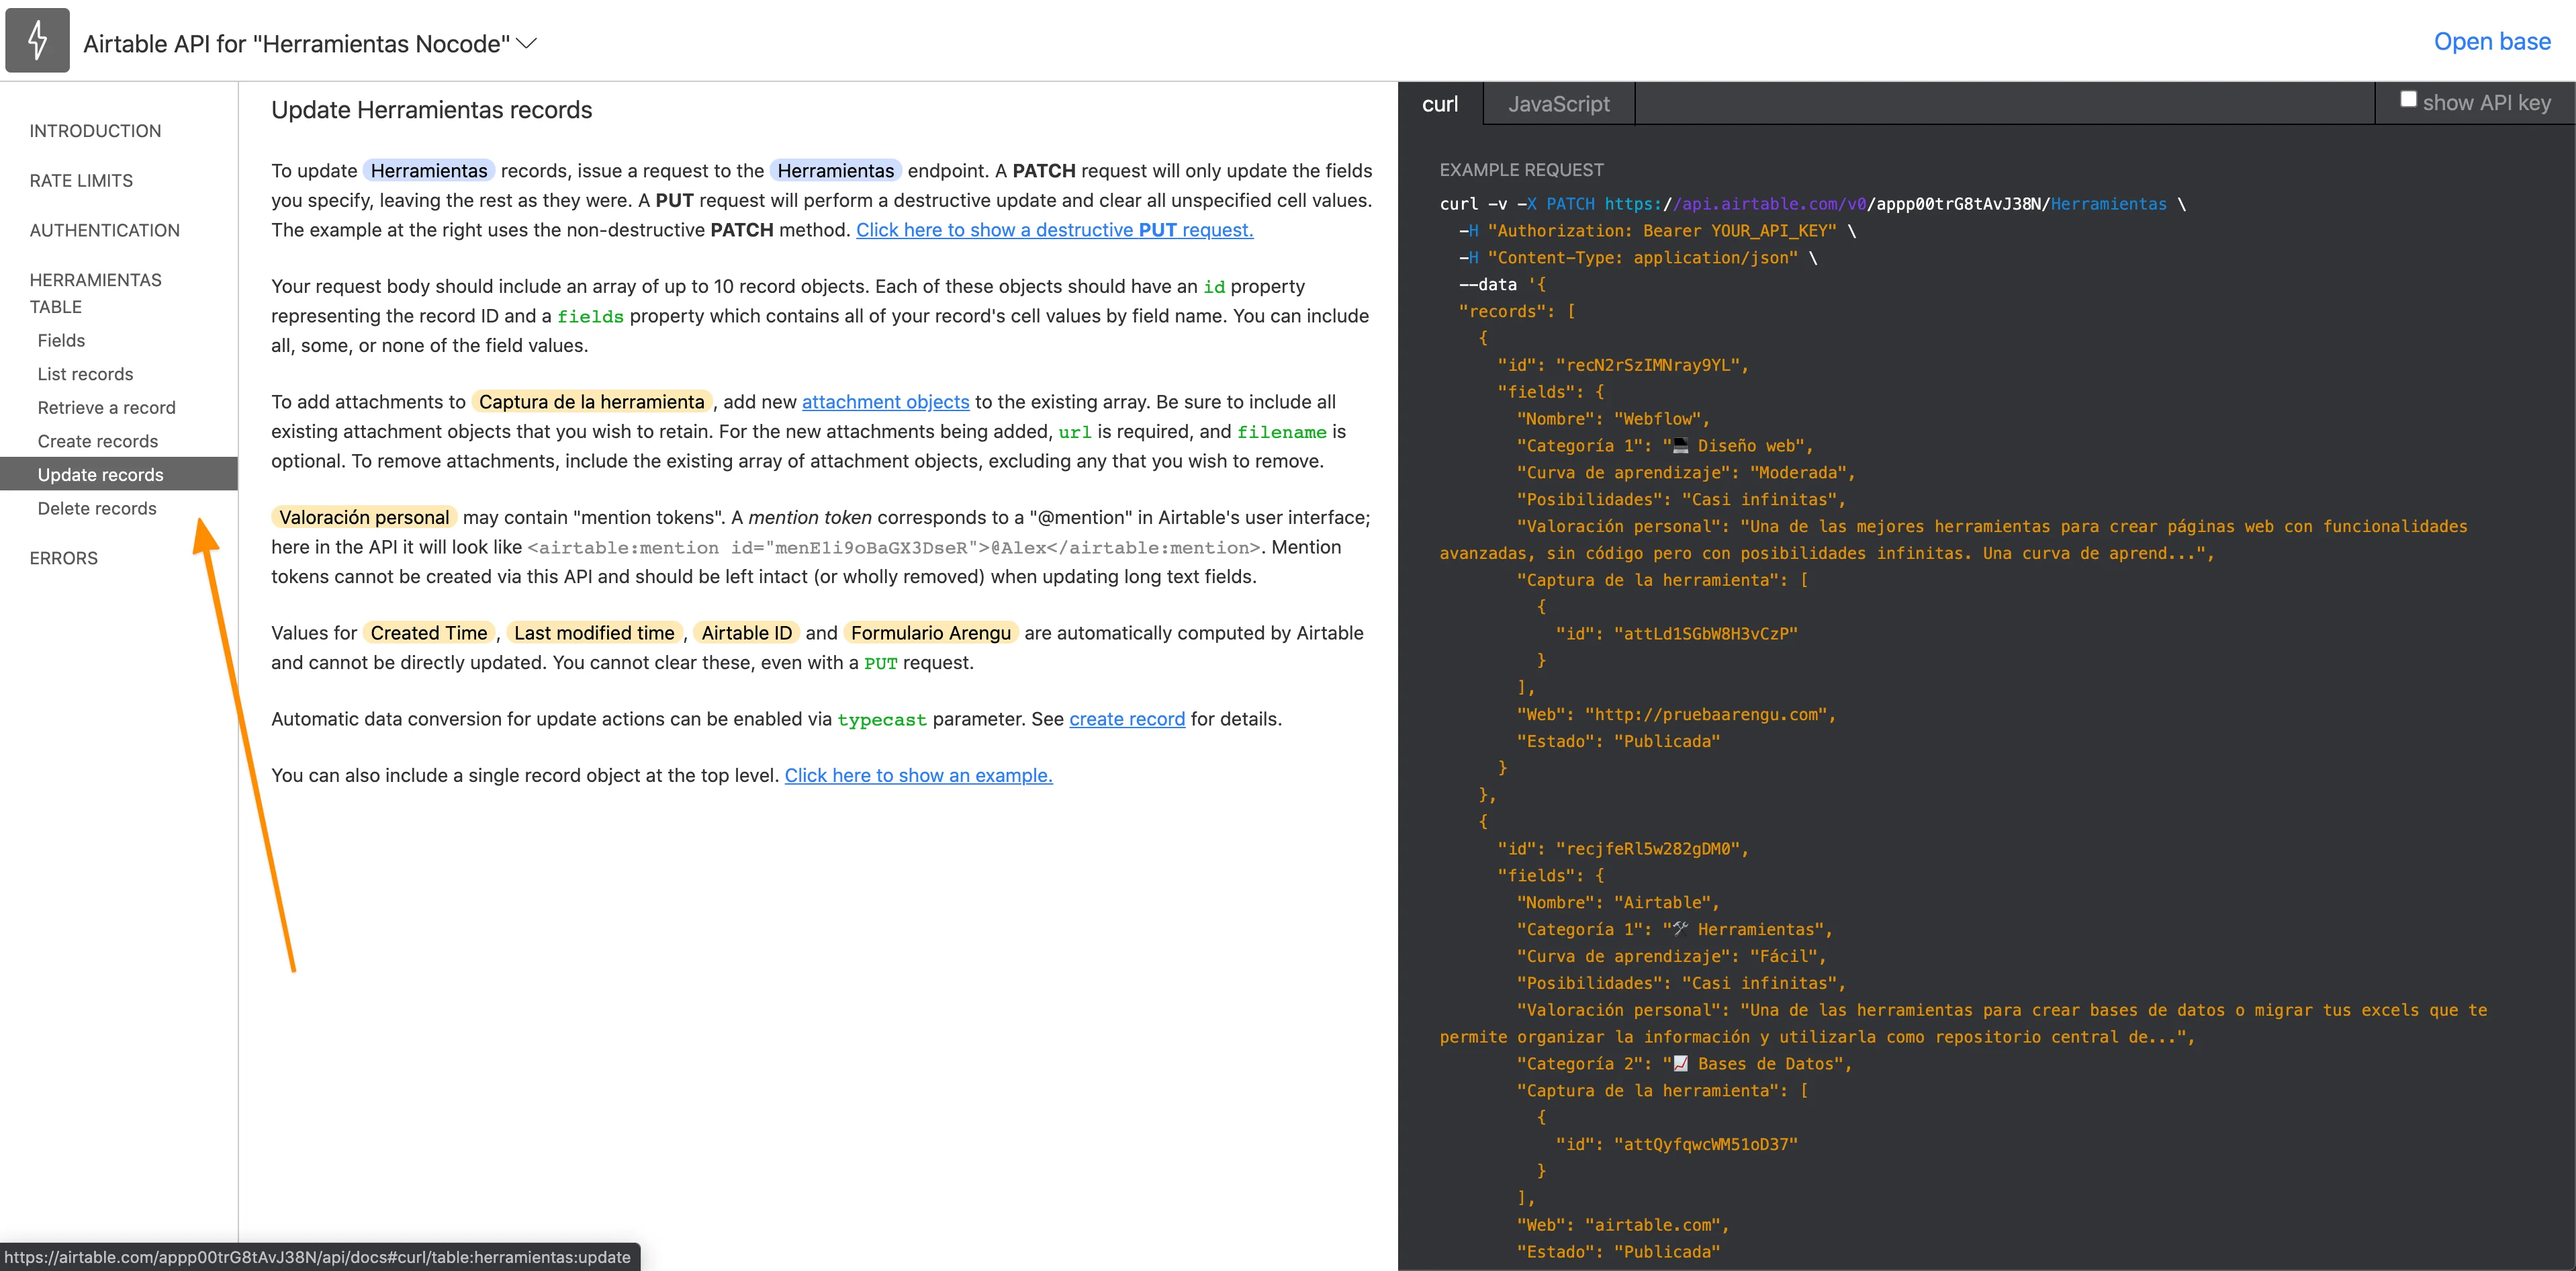
Task: Open List records in sidebar
Action: 85,374
